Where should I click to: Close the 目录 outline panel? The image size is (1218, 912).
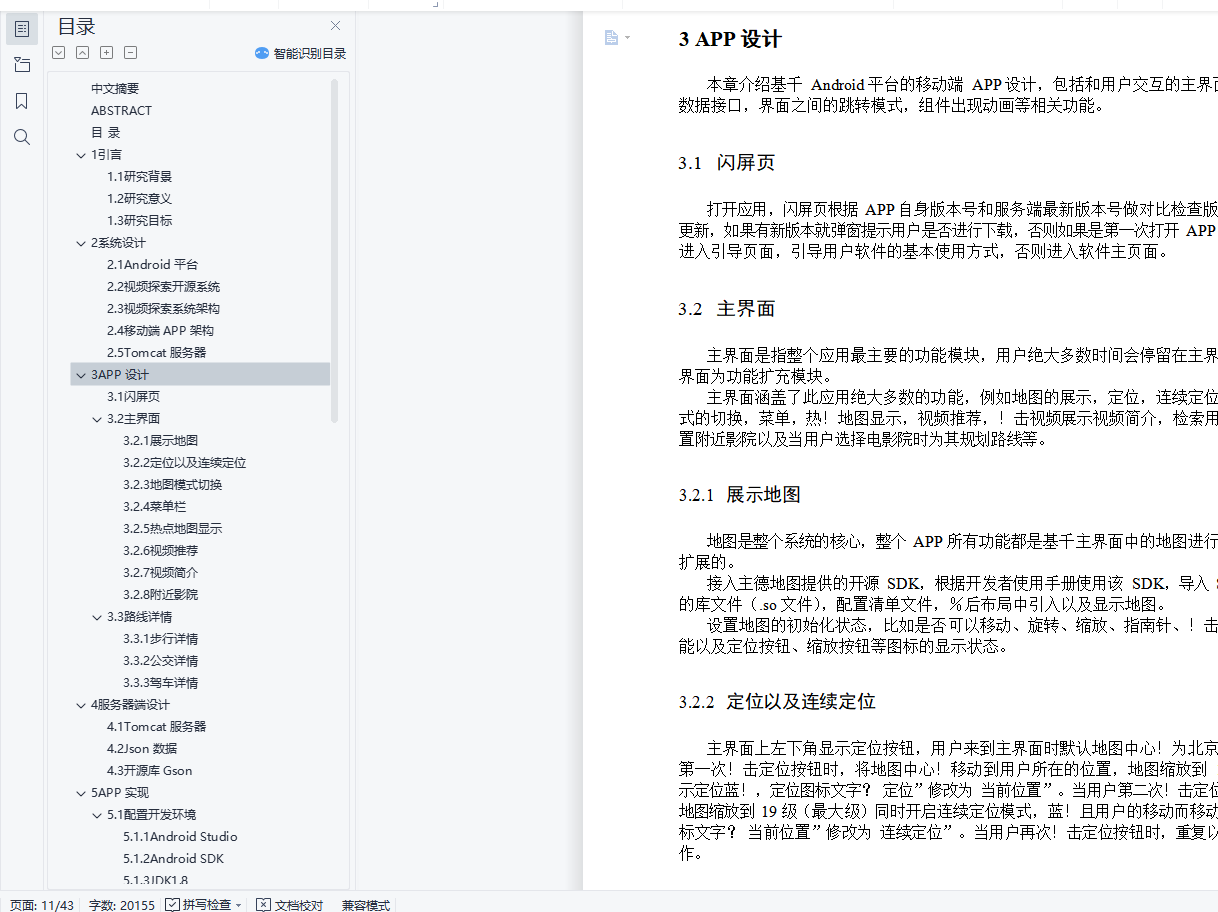[x=336, y=26]
